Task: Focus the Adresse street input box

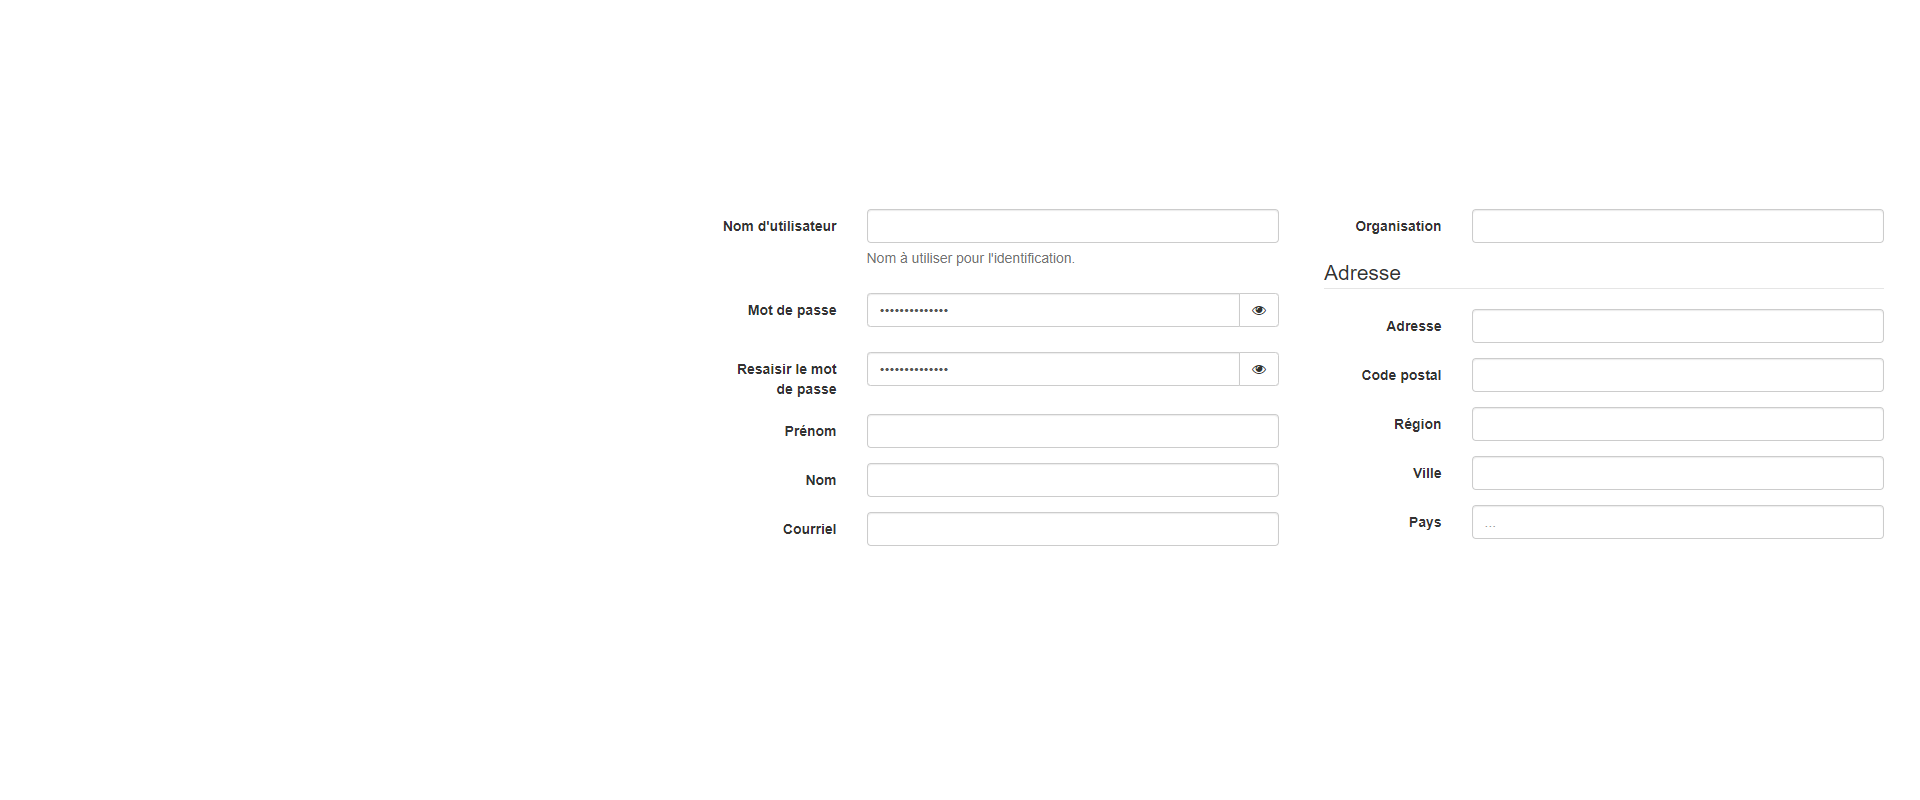Action: coord(1677,326)
